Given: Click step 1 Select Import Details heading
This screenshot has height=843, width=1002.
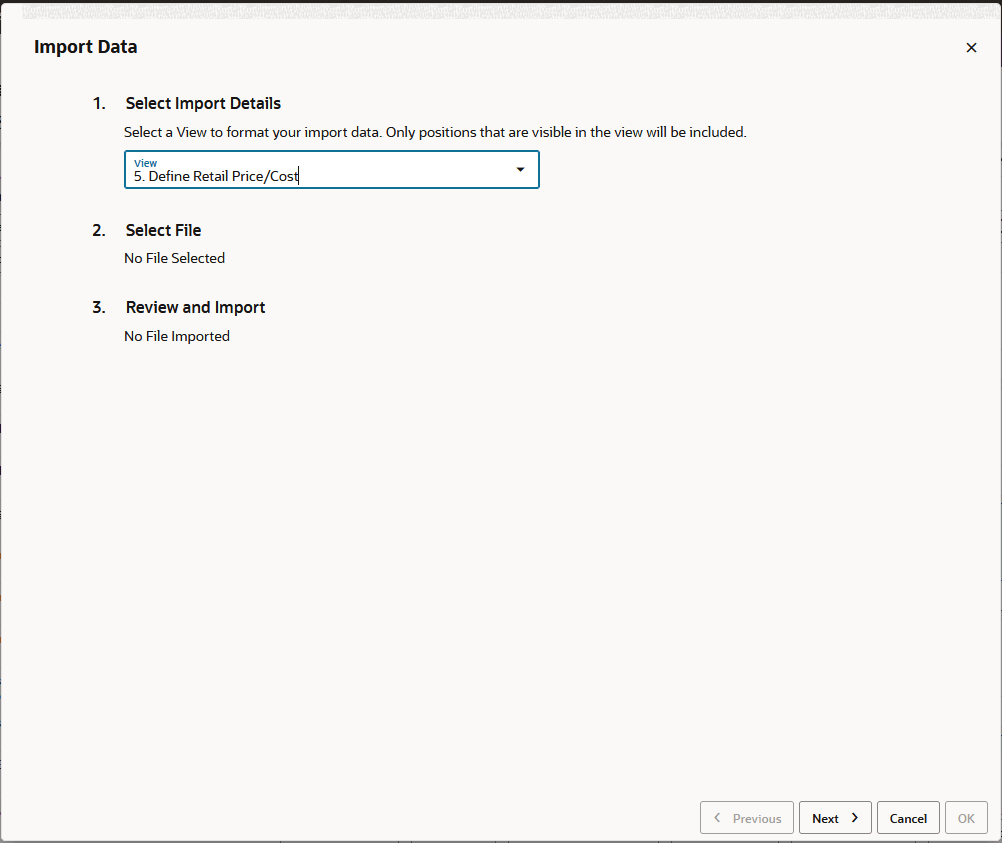Looking at the screenshot, I should (203, 103).
